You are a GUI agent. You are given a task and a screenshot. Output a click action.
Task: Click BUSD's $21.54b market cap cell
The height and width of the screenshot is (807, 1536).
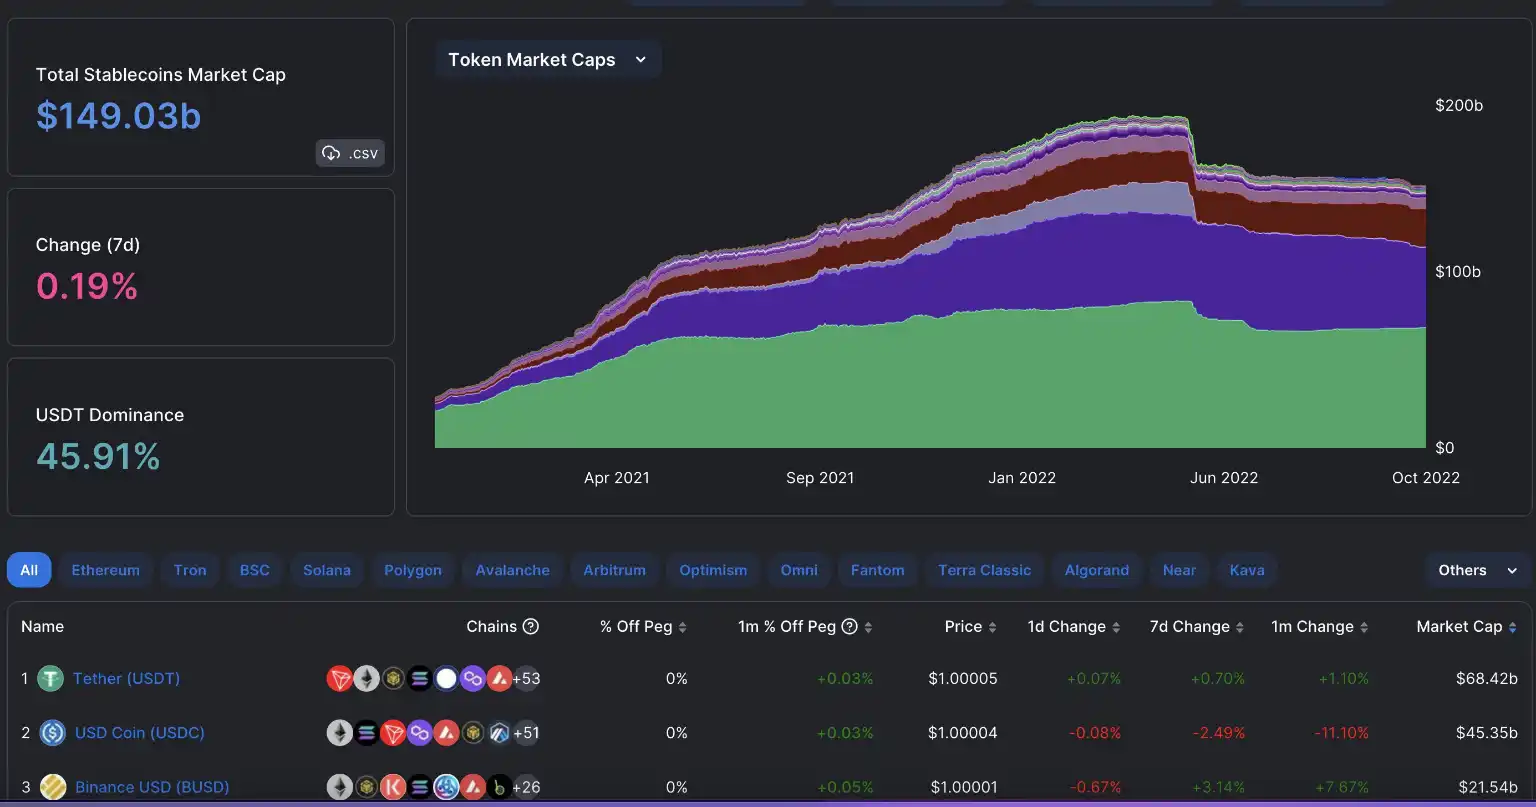[1487, 786]
